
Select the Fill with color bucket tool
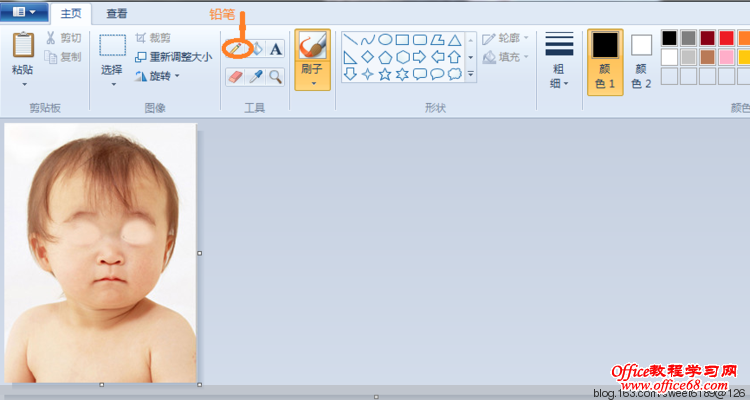click(255, 48)
